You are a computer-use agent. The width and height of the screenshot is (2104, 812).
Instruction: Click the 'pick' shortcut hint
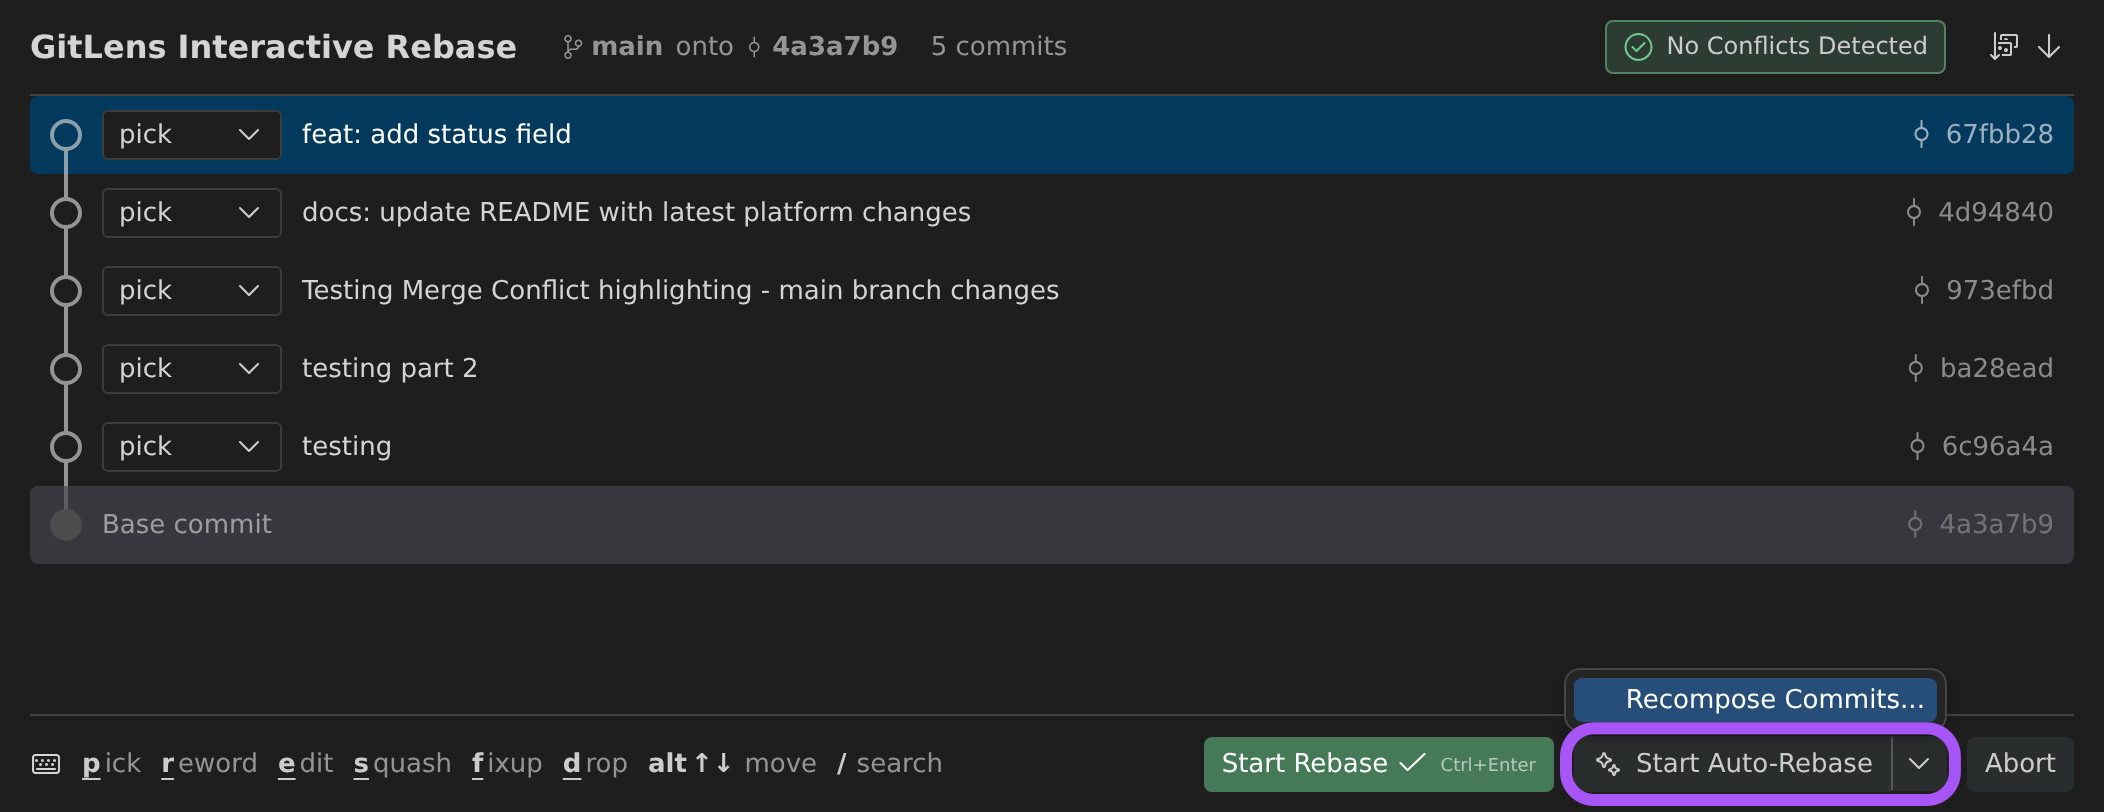tap(111, 764)
